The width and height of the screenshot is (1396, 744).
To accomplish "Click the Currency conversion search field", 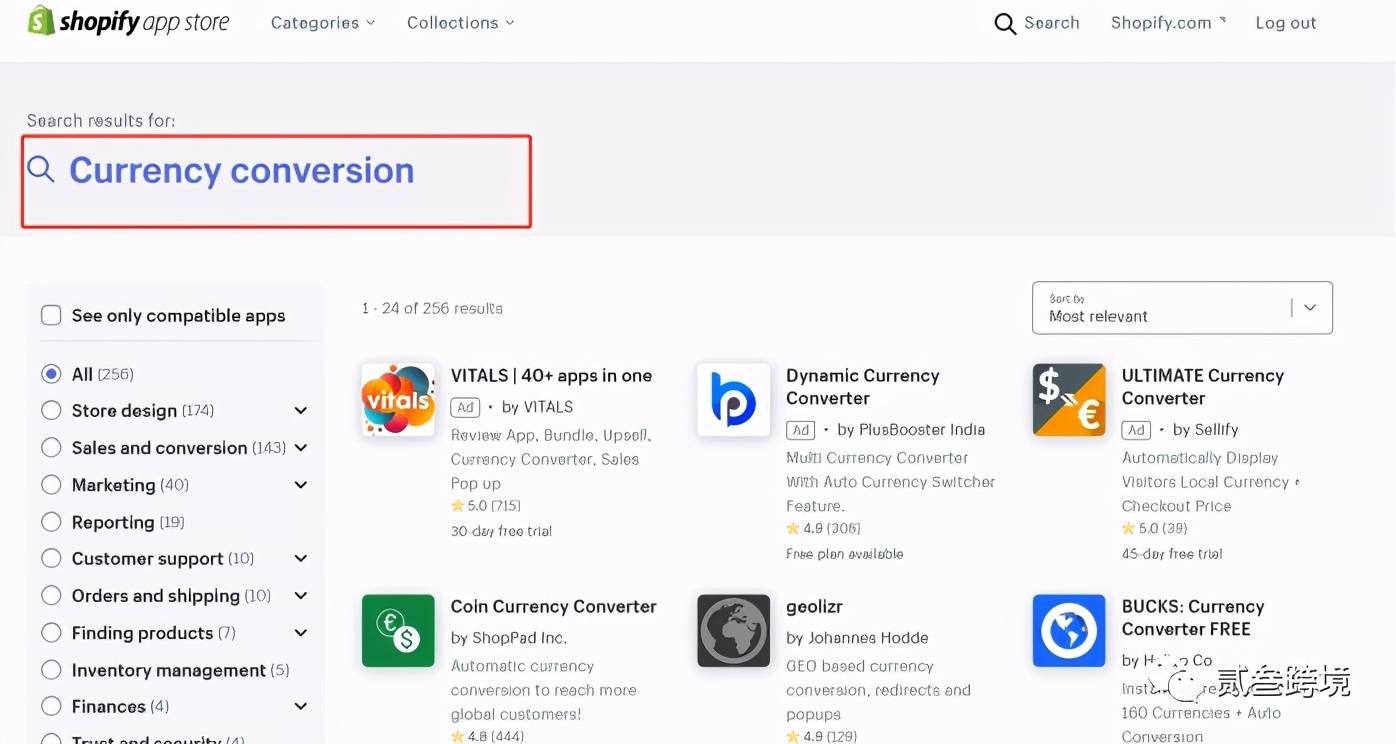I will [x=276, y=182].
